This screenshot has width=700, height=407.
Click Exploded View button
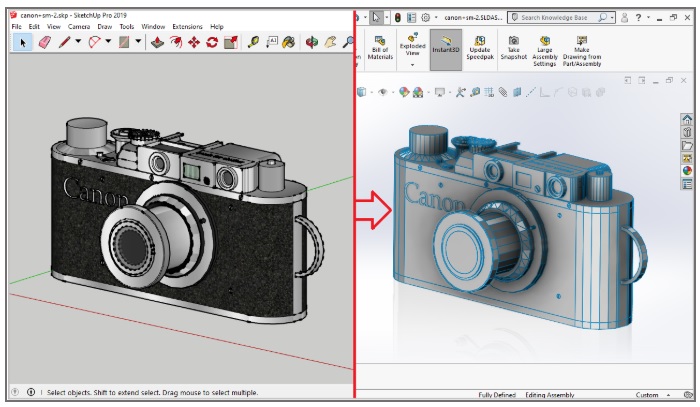click(412, 45)
